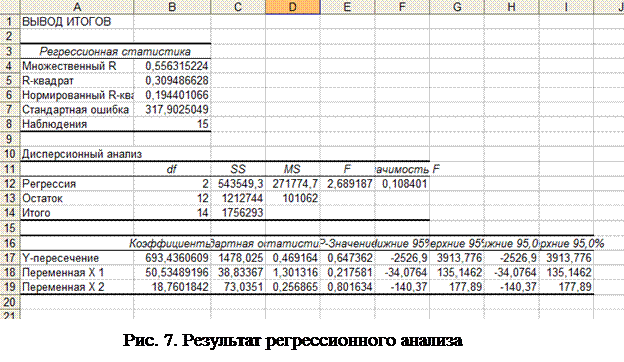Click 'Остаток' row label
Viewport: 624px width, 362px height.
[x=77, y=198]
